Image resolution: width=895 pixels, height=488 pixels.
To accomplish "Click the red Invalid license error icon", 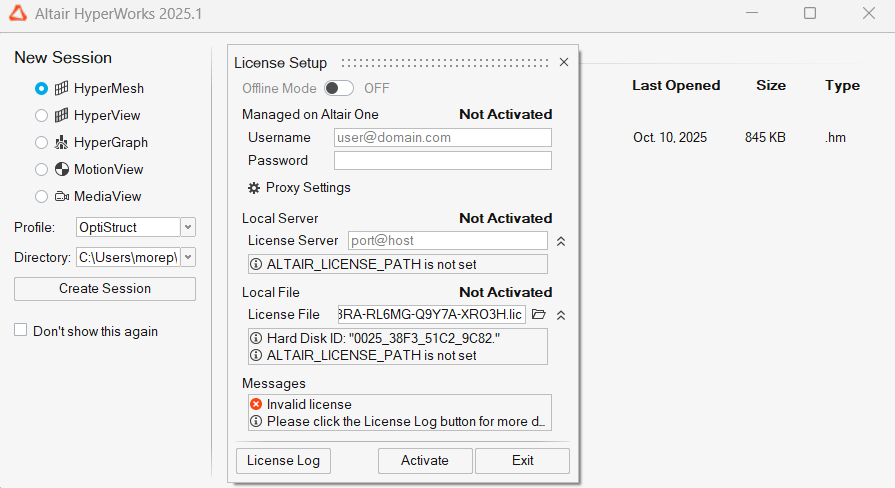I will pyautogui.click(x=256, y=404).
